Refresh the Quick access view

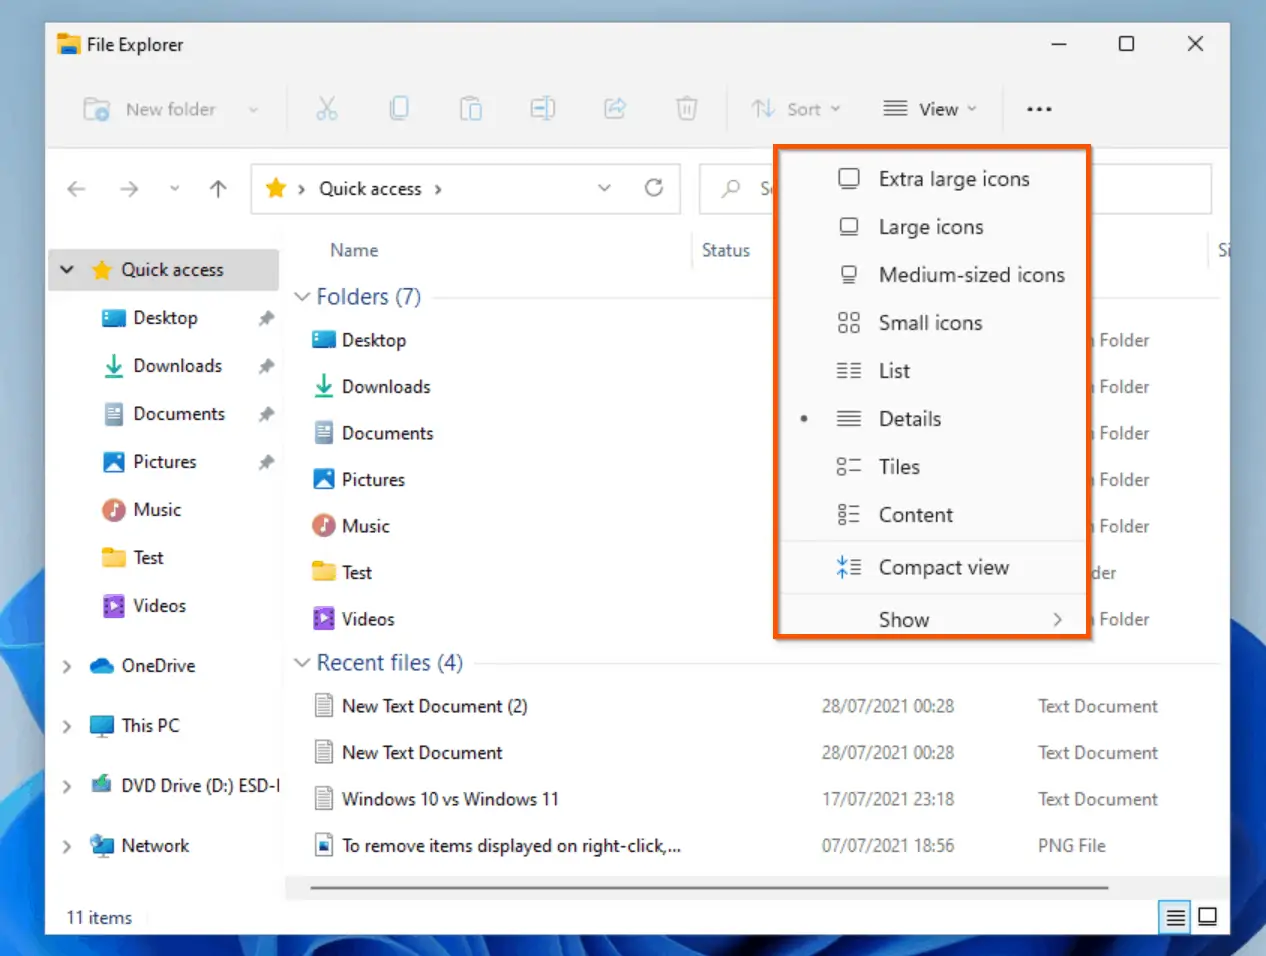[x=654, y=188]
